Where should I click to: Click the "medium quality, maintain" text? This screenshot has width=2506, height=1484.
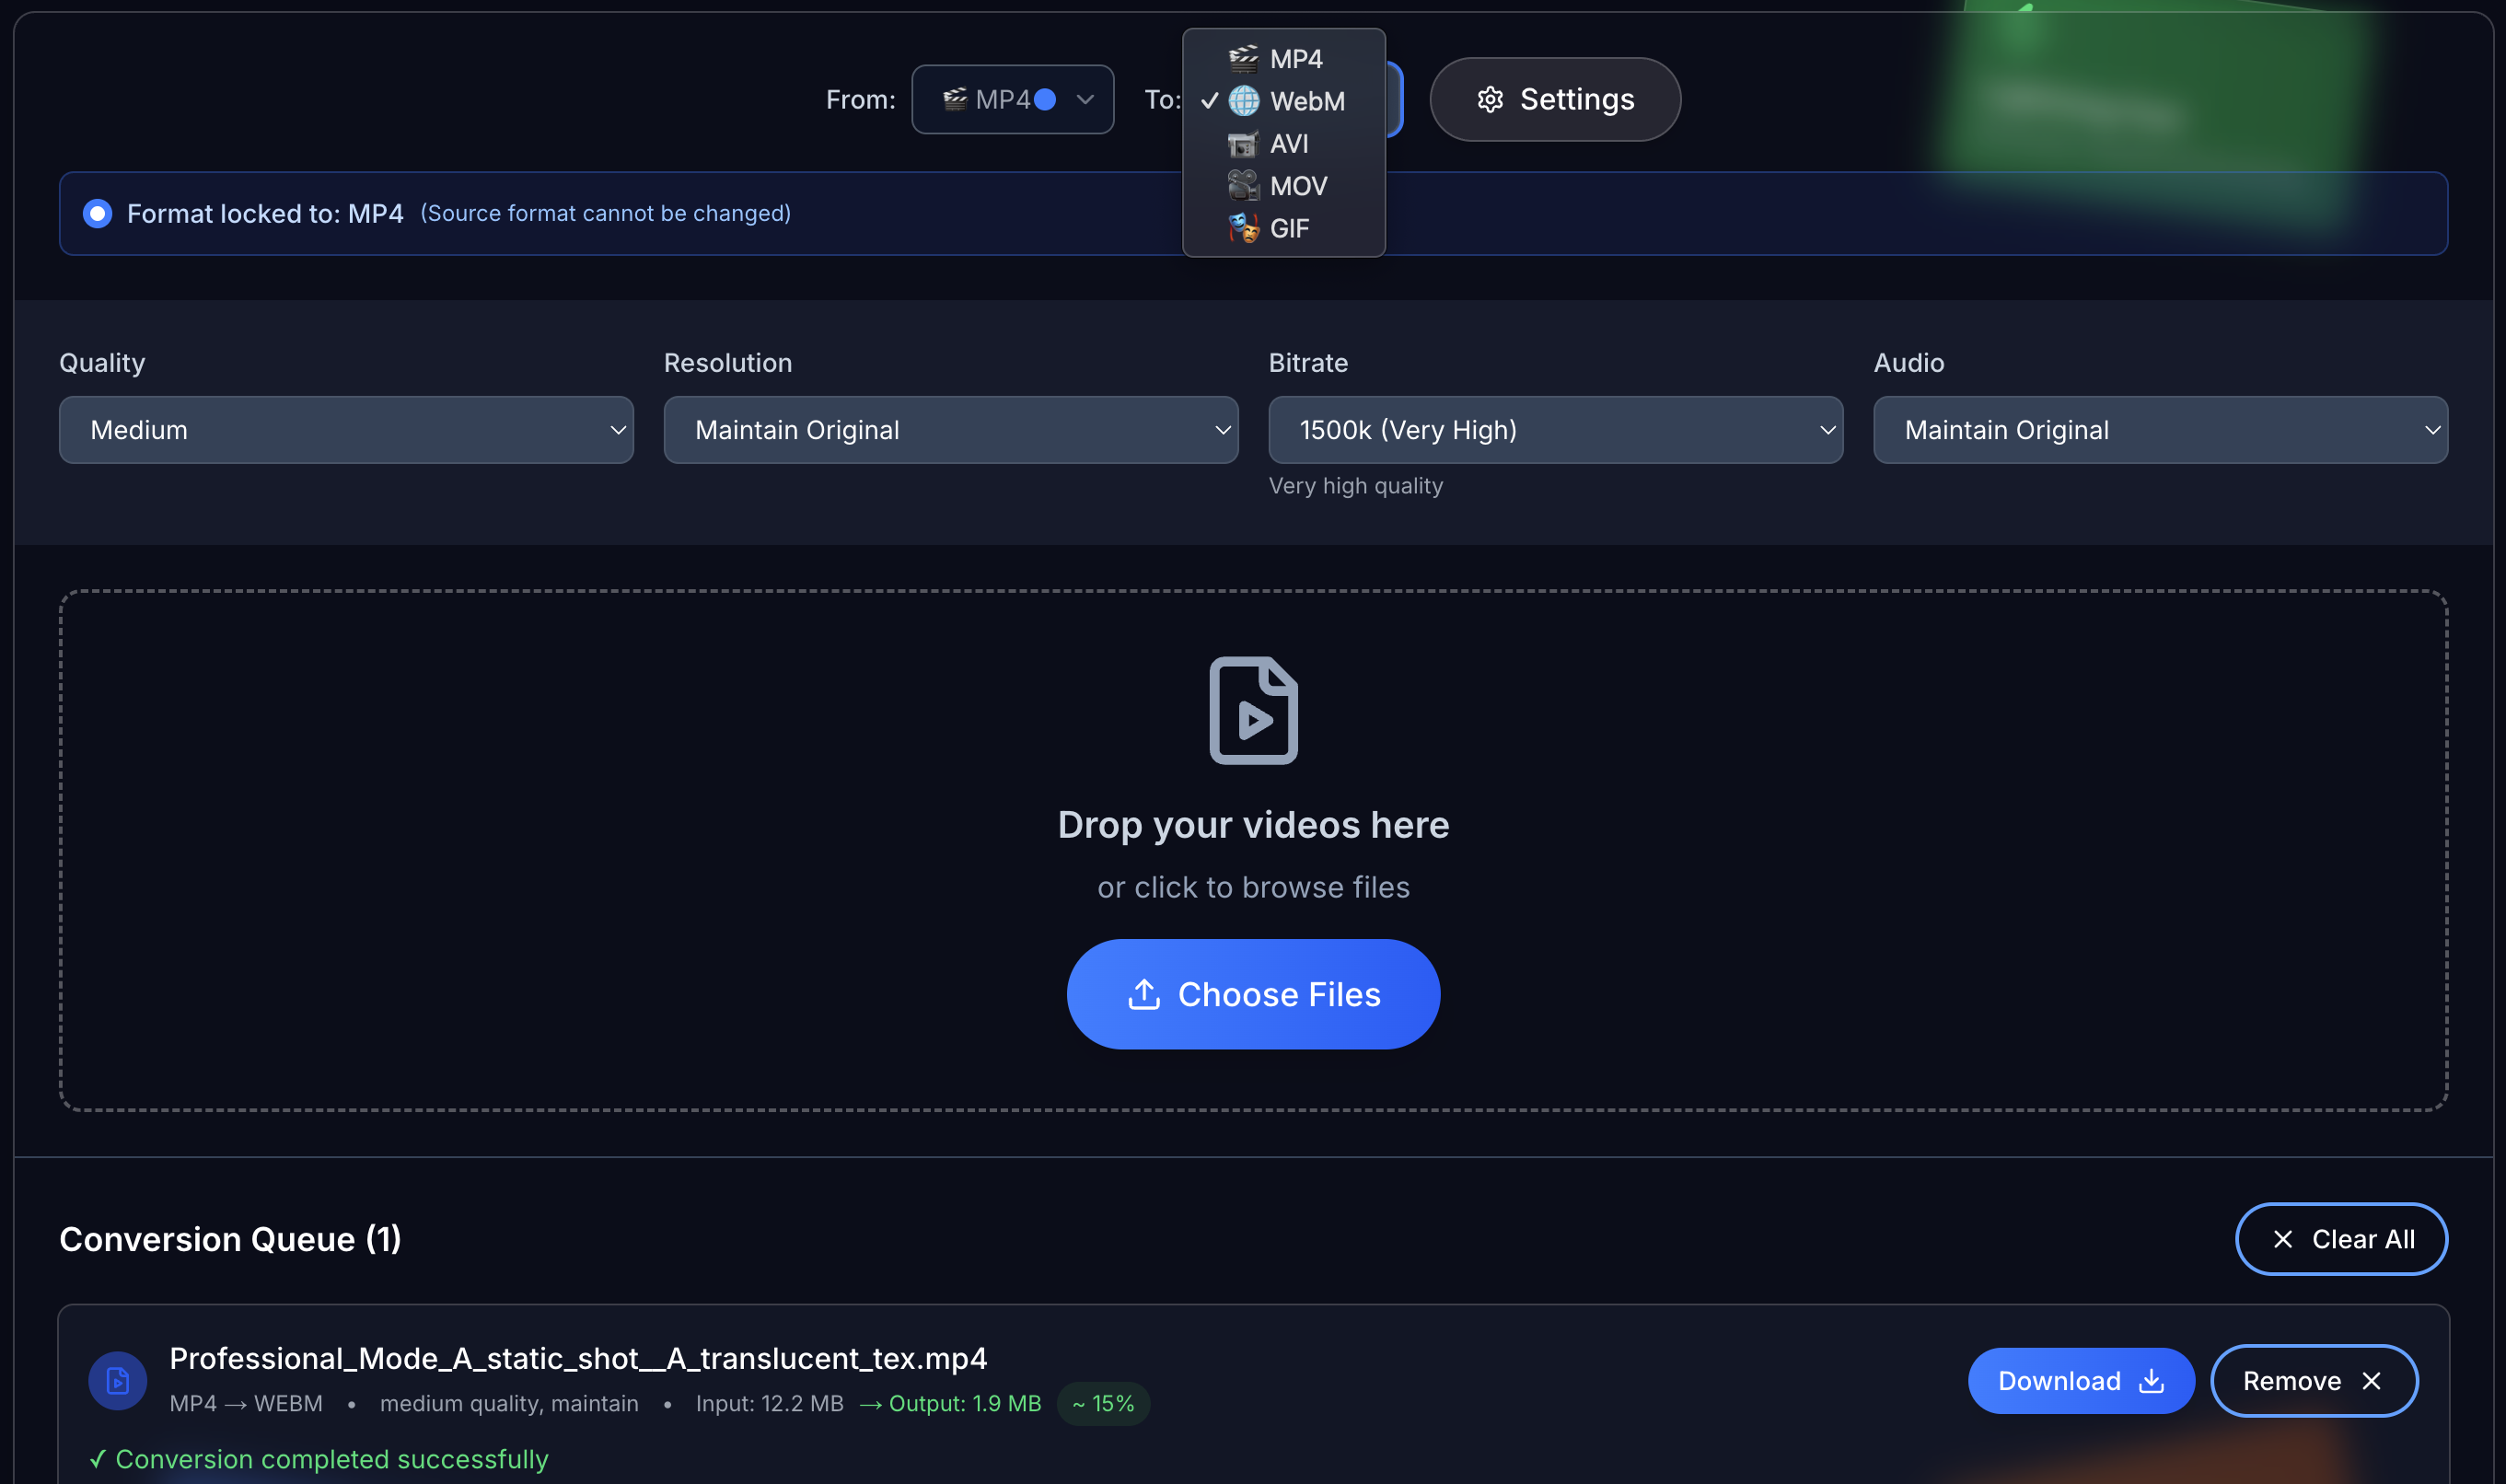pyautogui.click(x=509, y=1404)
